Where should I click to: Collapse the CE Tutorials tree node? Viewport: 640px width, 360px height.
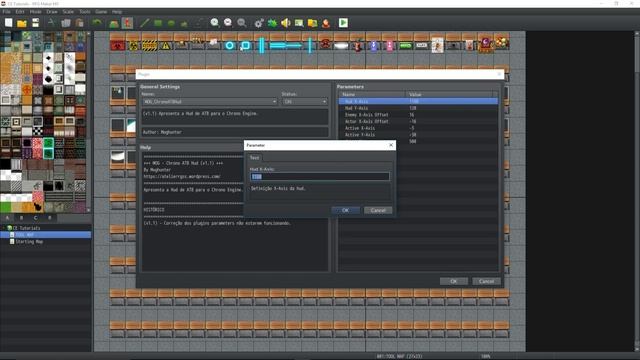(x=4, y=228)
